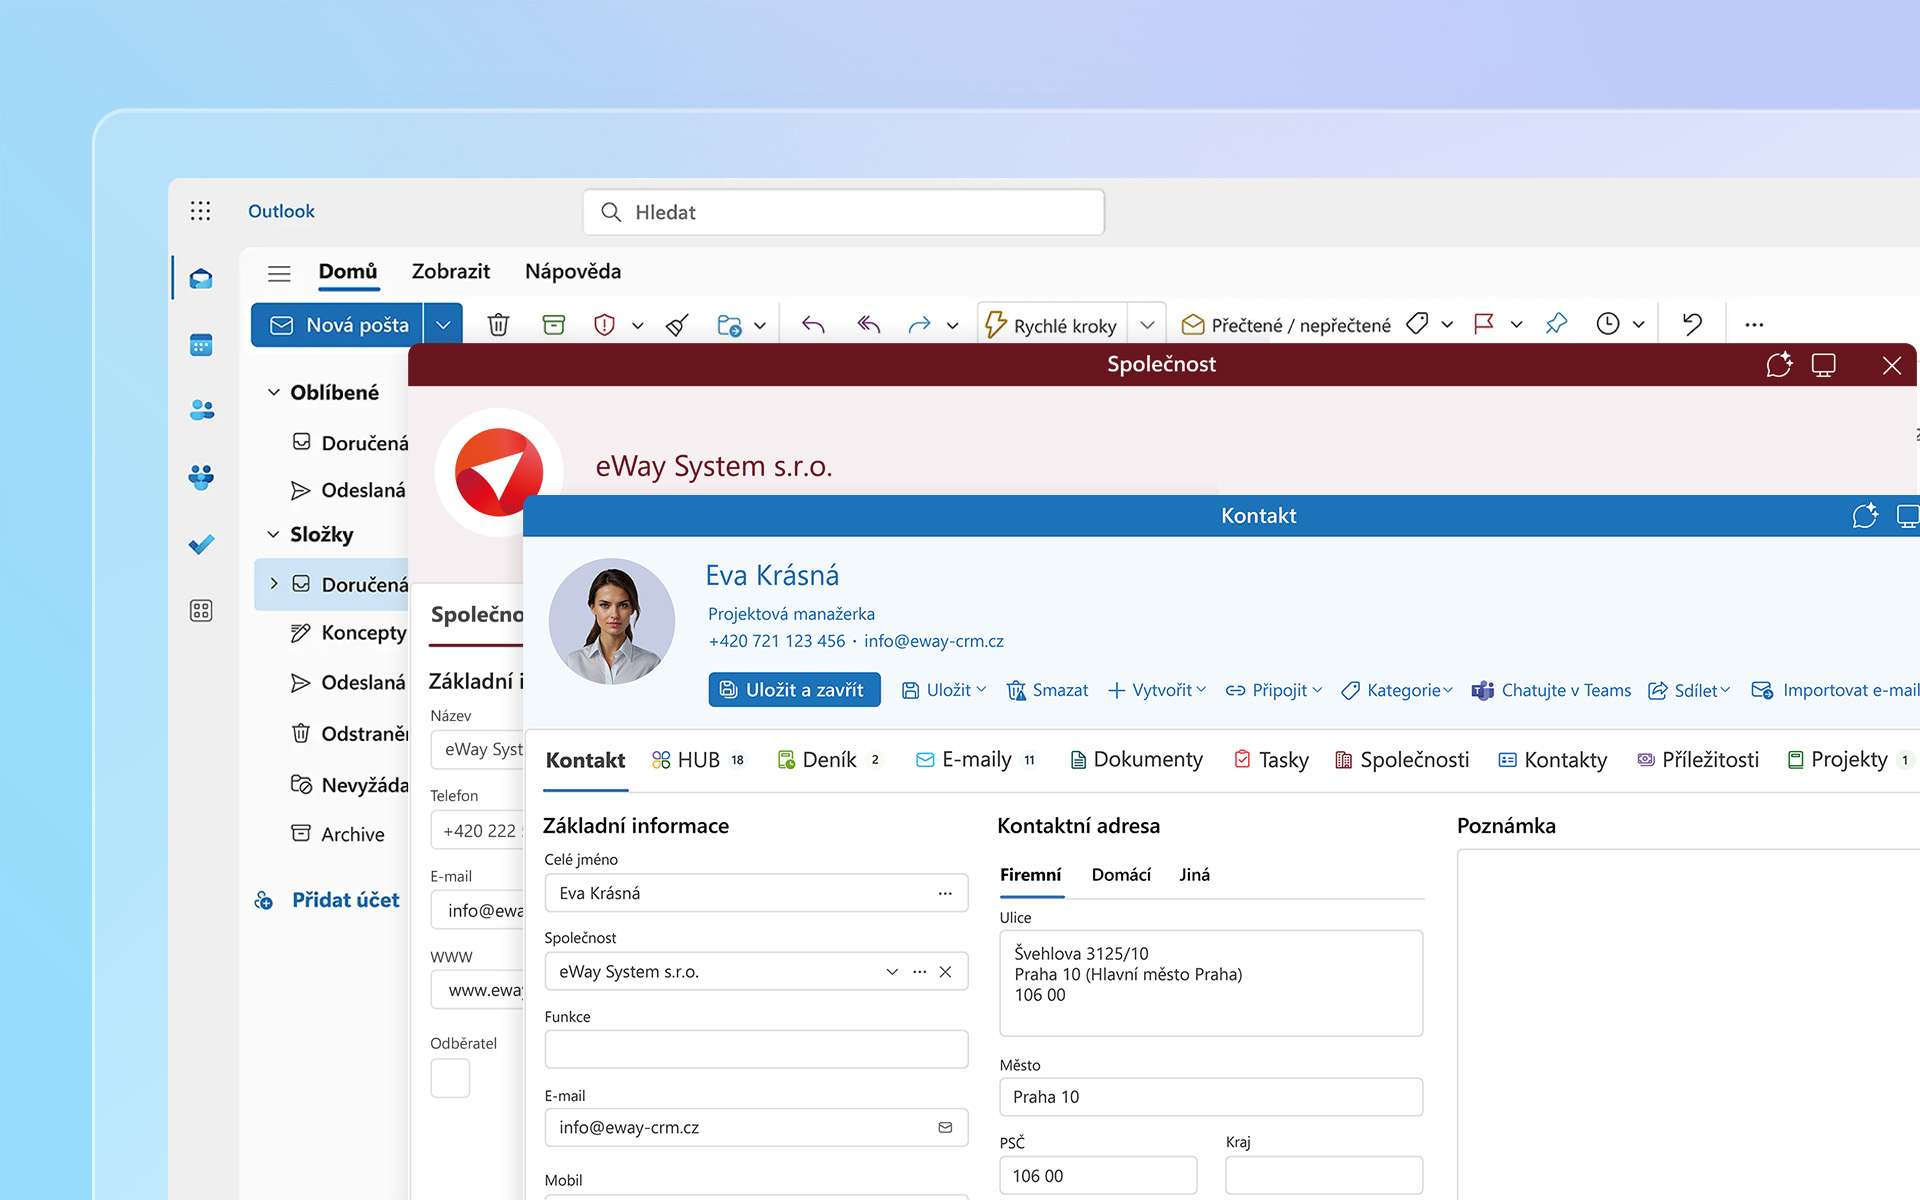1920x1200 pixels.
Task: Open the E-maily tab
Action: point(976,760)
